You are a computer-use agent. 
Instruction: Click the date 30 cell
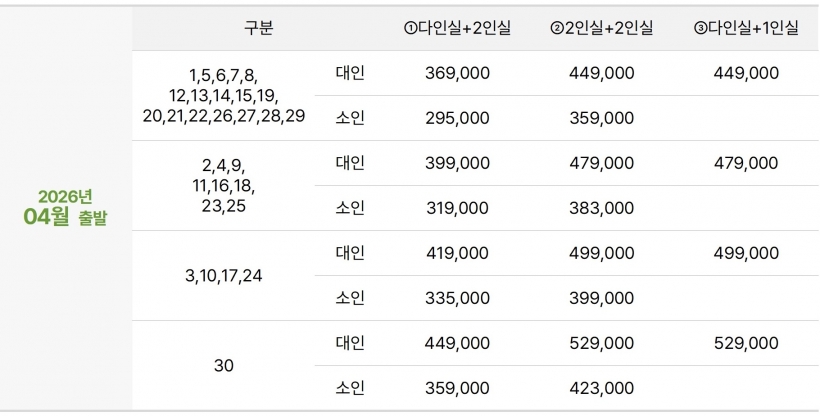(x=224, y=365)
